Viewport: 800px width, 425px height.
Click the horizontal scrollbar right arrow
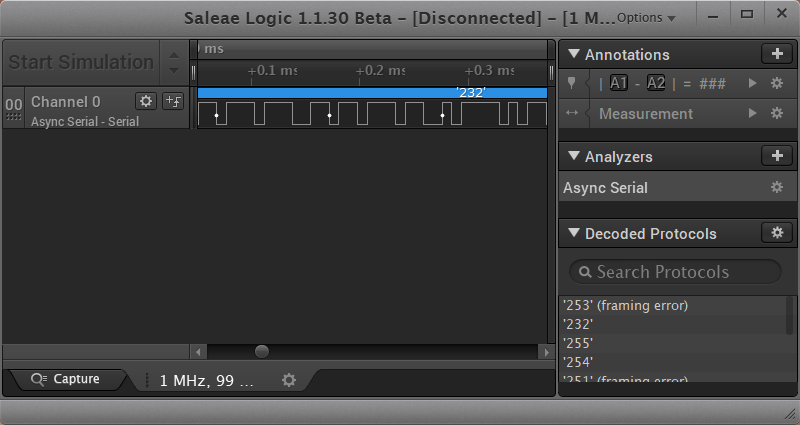click(546, 352)
